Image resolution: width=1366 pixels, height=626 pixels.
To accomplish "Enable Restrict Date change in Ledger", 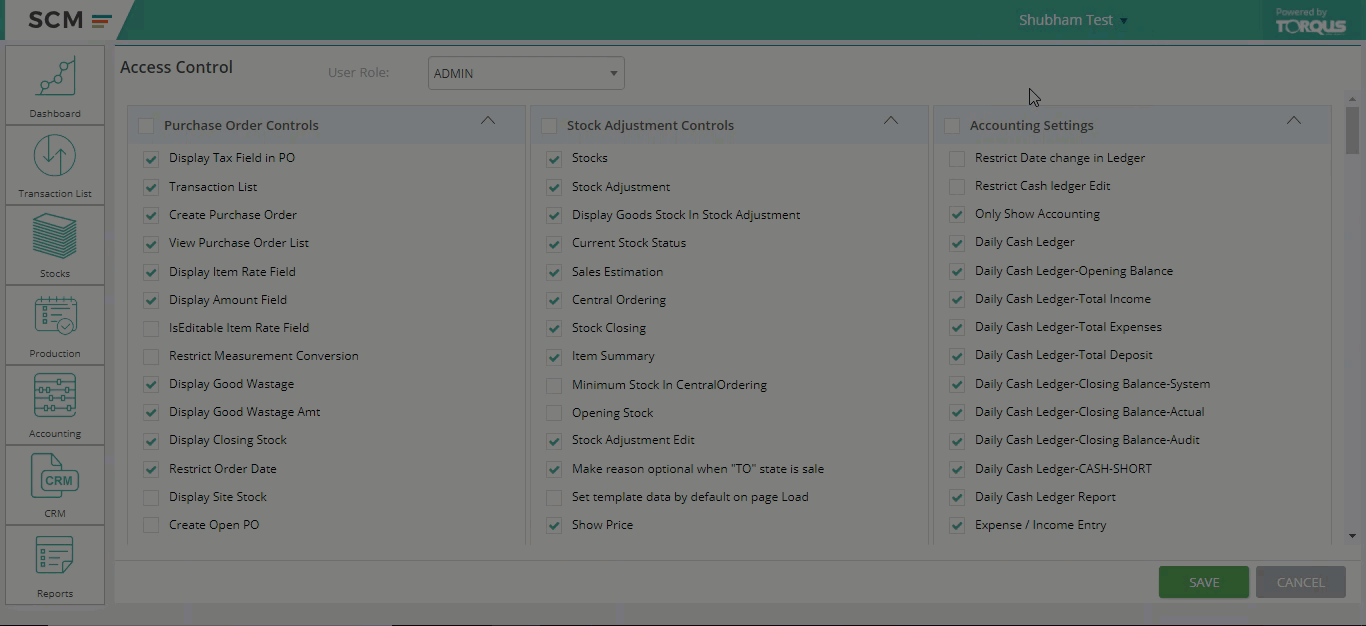I will 957,158.
